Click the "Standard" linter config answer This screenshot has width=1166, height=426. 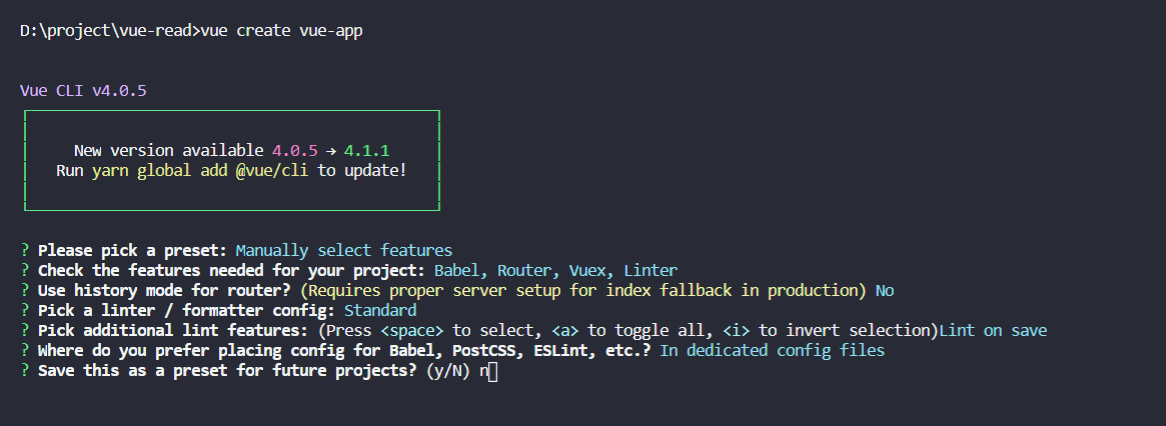(380, 310)
